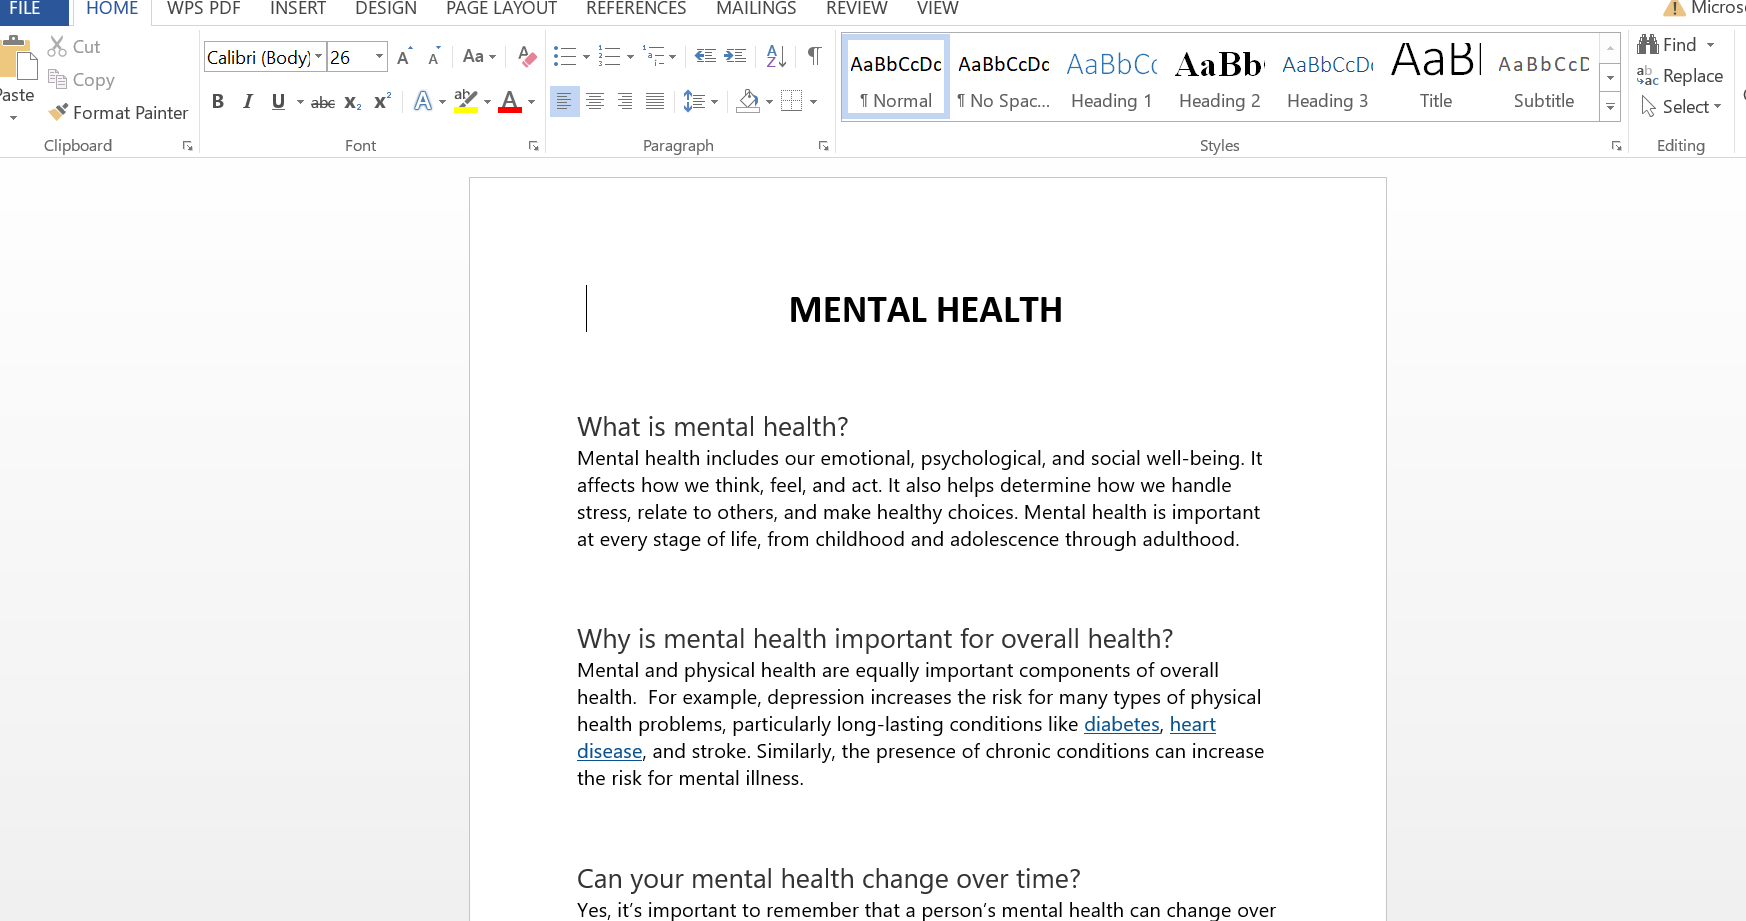Toggle align left for paragraph

point(565,101)
